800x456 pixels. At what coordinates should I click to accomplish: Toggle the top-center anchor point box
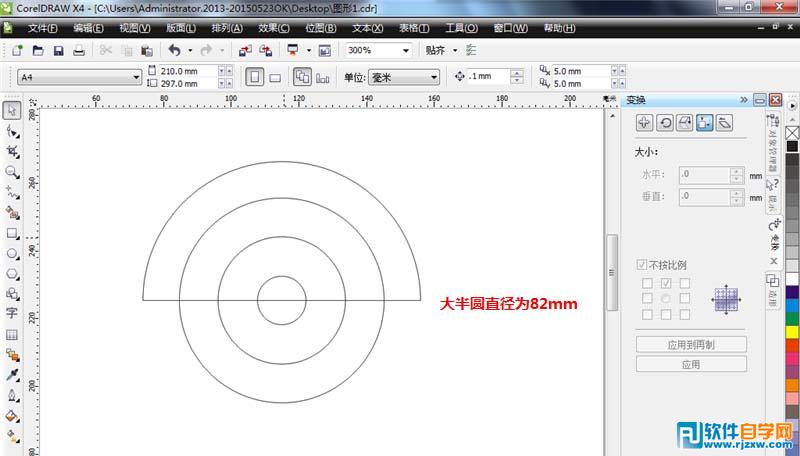click(666, 283)
